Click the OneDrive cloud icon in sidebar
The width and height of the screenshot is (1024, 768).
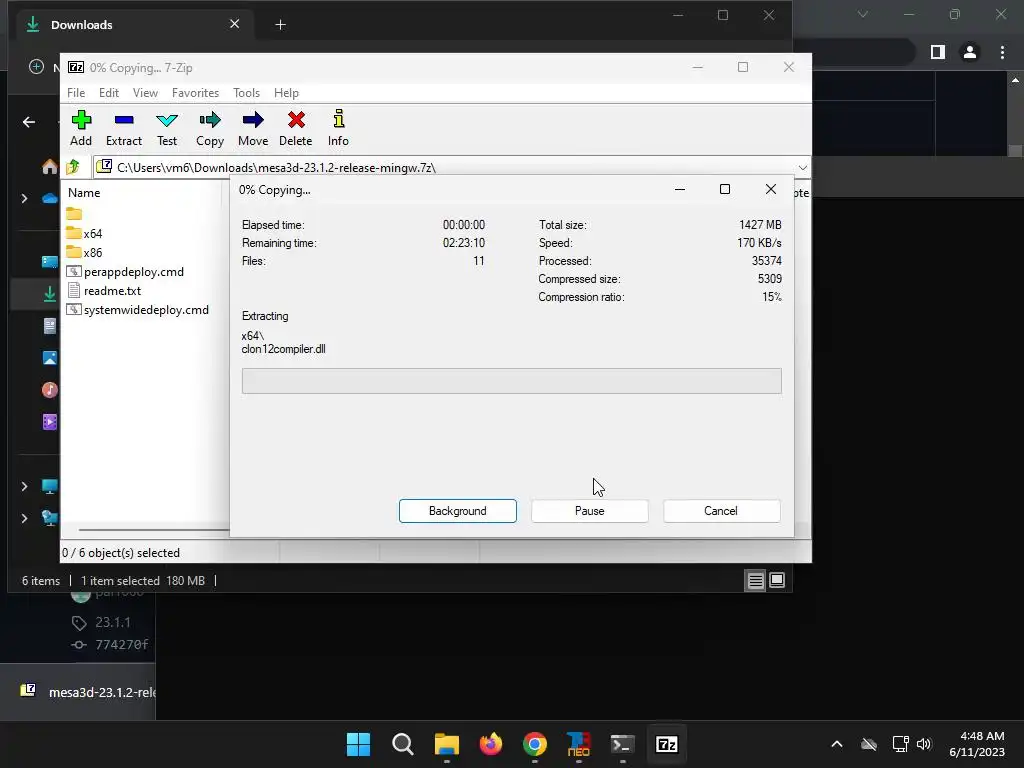50,198
